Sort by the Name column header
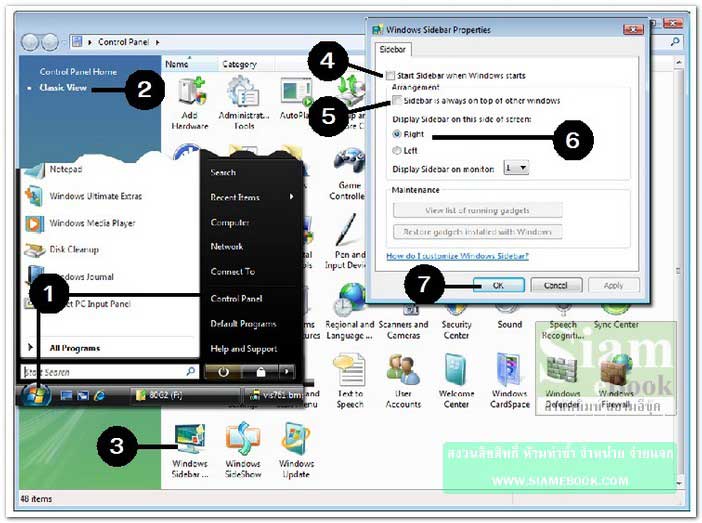The height and width of the screenshot is (523, 702). 190,64
